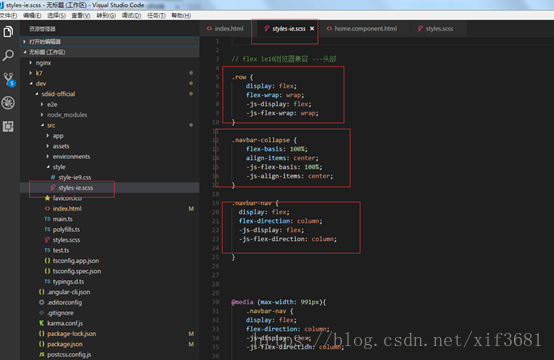This screenshot has height=360, width=554.
Task: Open the Edit menu
Action: (32, 16)
